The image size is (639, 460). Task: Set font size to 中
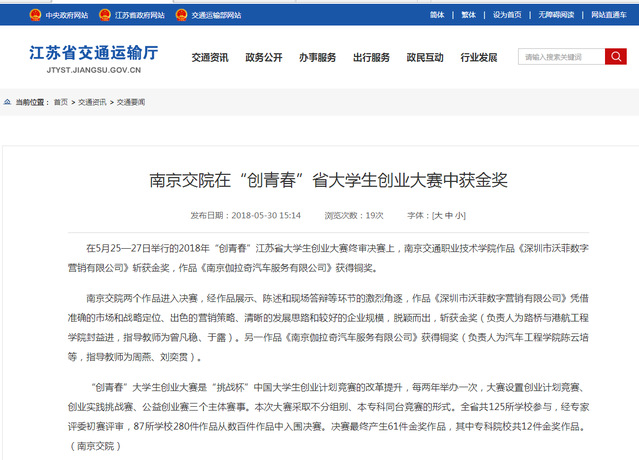tap(448, 215)
